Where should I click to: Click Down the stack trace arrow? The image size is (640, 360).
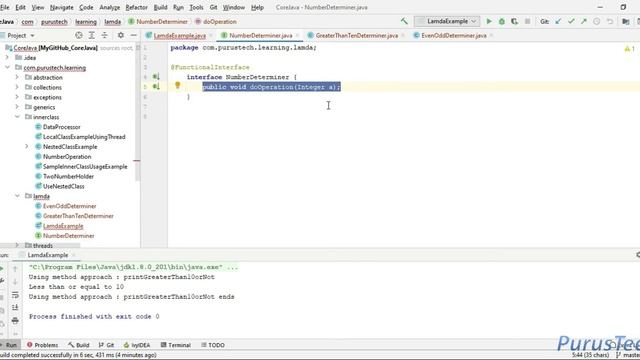15,282
